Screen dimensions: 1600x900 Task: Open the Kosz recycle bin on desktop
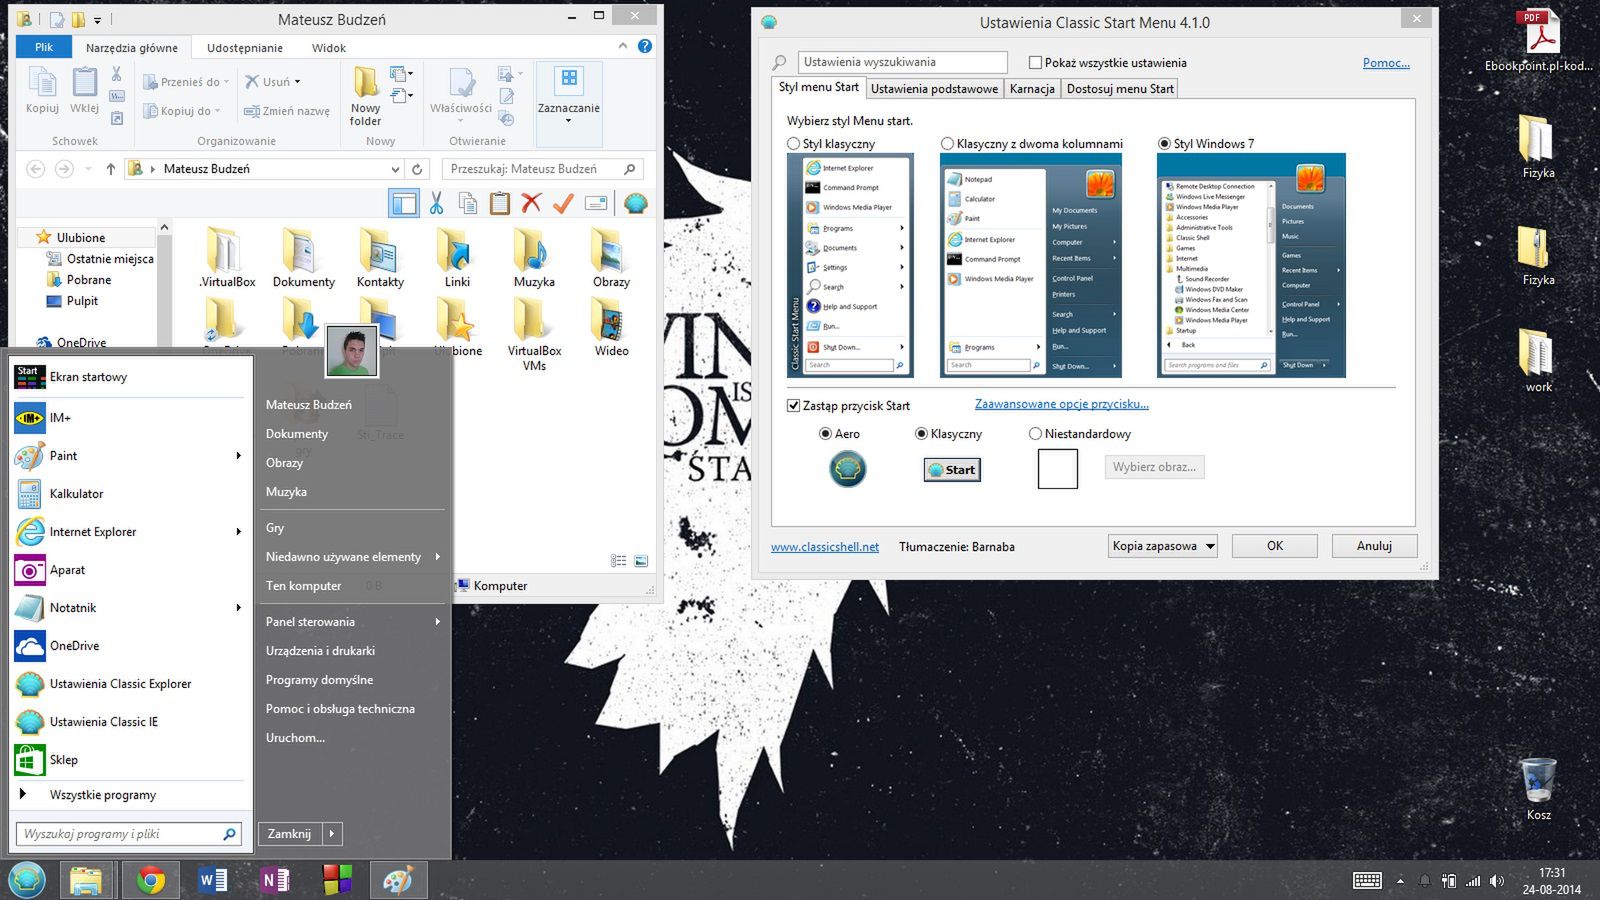(x=1538, y=783)
